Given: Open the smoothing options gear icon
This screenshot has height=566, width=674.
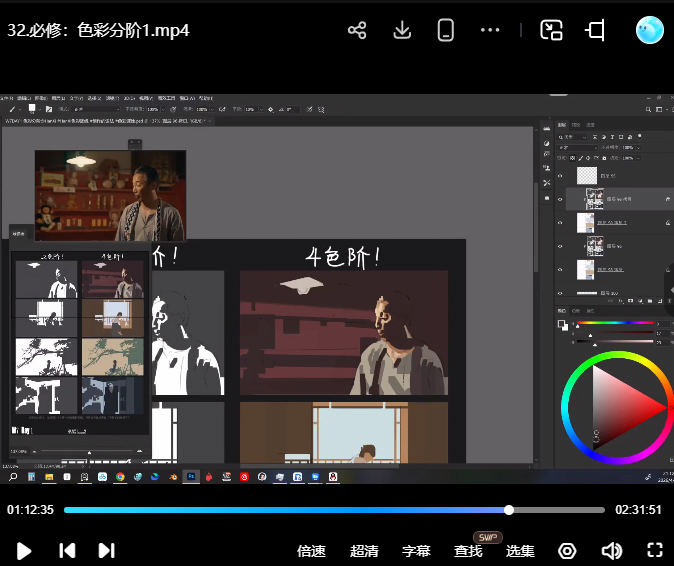Looking at the screenshot, I should point(270,109).
